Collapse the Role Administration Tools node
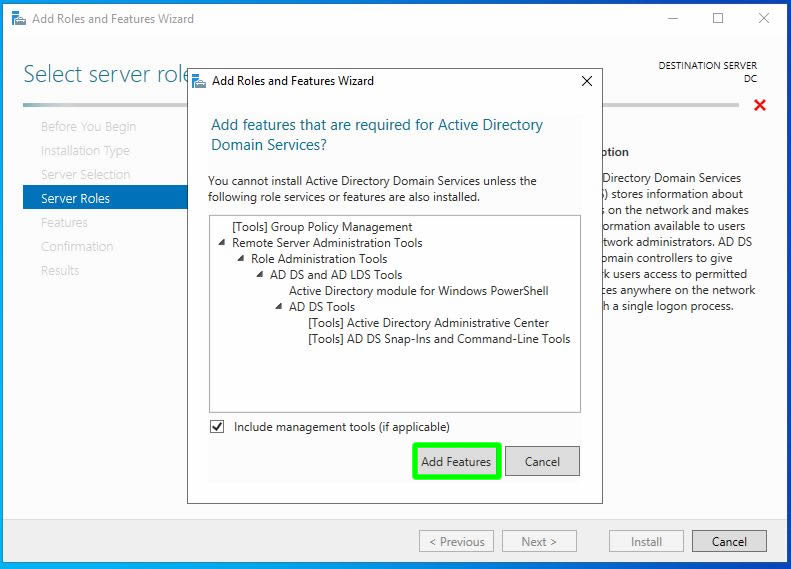This screenshot has width=791, height=569. tap(240, 259)
